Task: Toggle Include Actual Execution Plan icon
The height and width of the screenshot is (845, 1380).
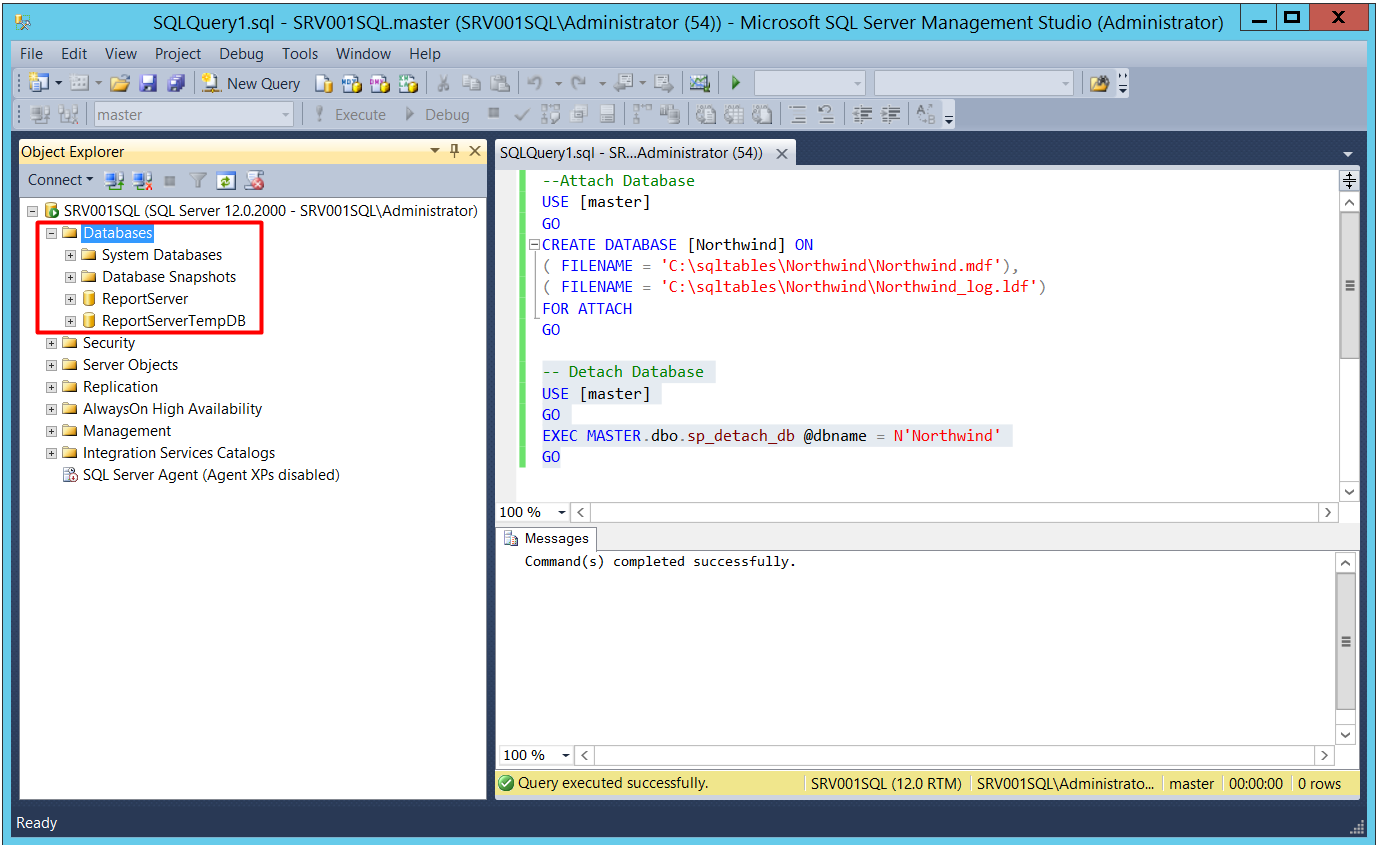Action: [642, 114]
